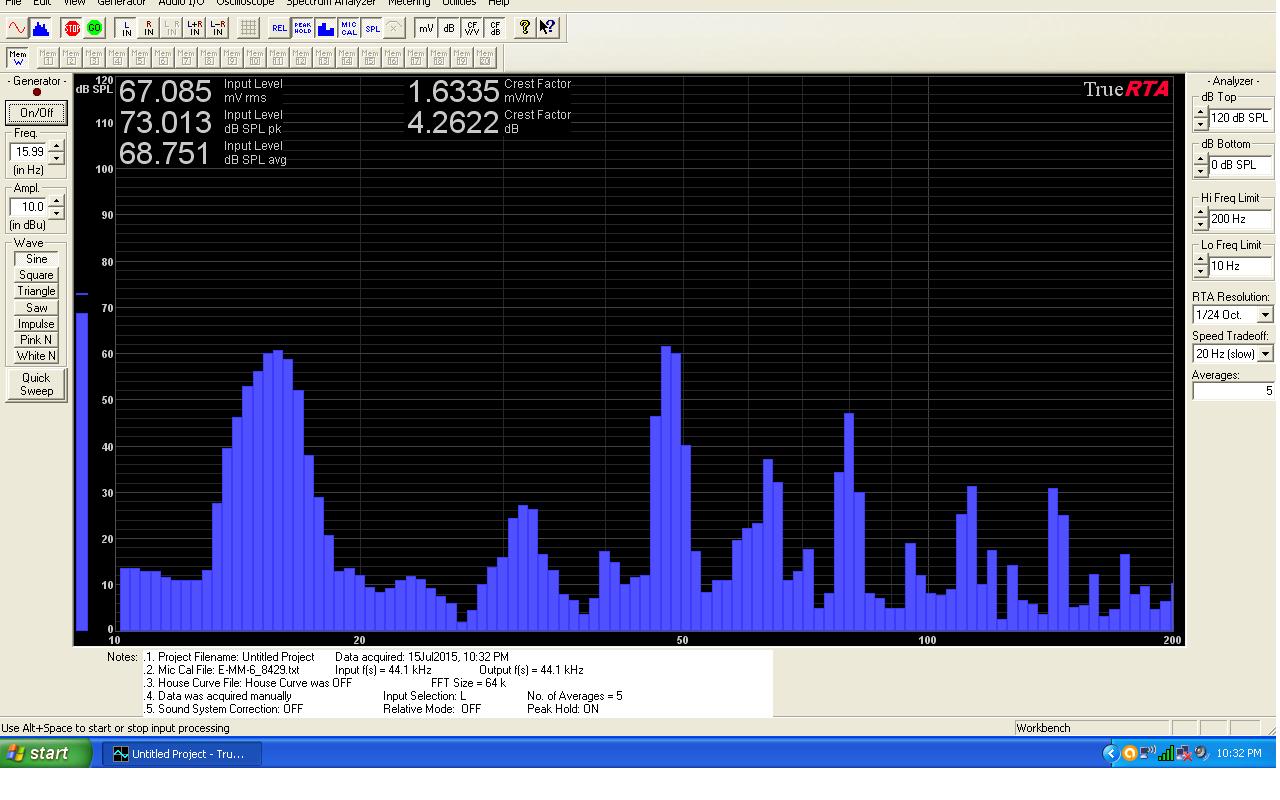
Task: Click the green GO icon
Action: click(95, 28)
